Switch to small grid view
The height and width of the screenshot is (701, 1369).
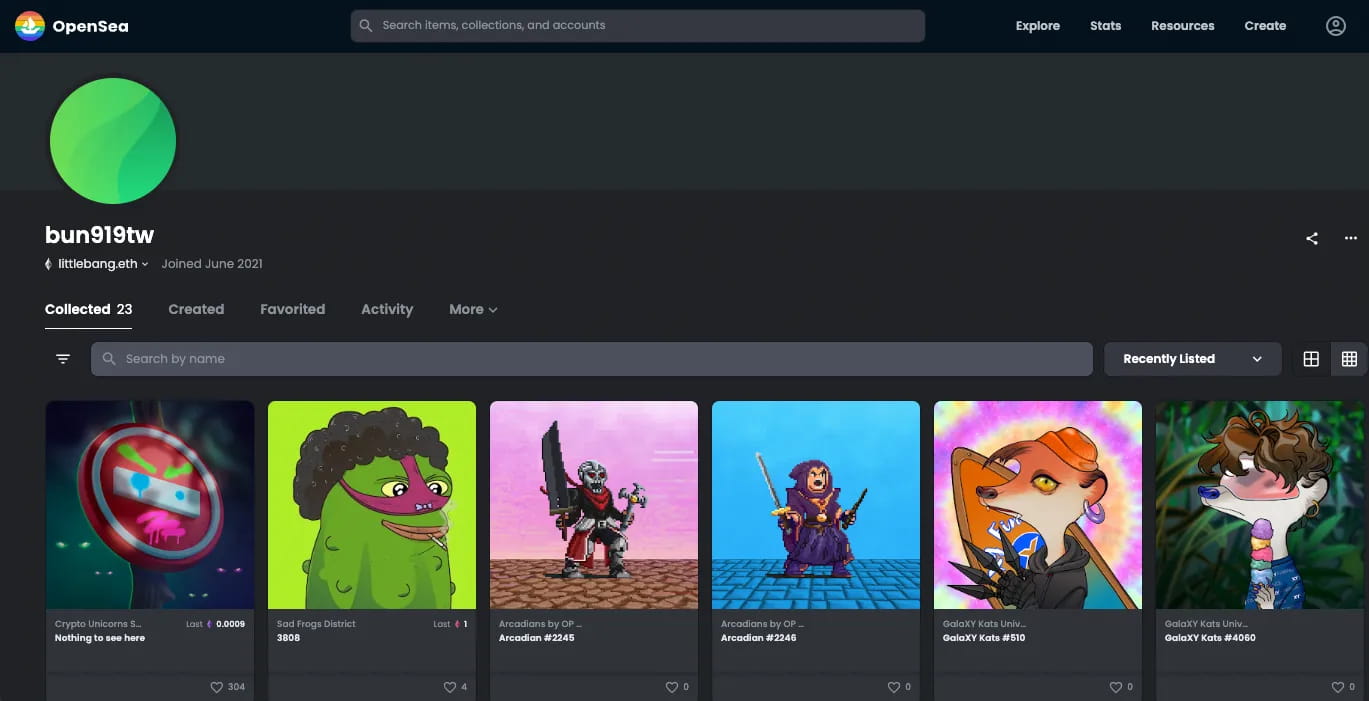pos(1349,359)
